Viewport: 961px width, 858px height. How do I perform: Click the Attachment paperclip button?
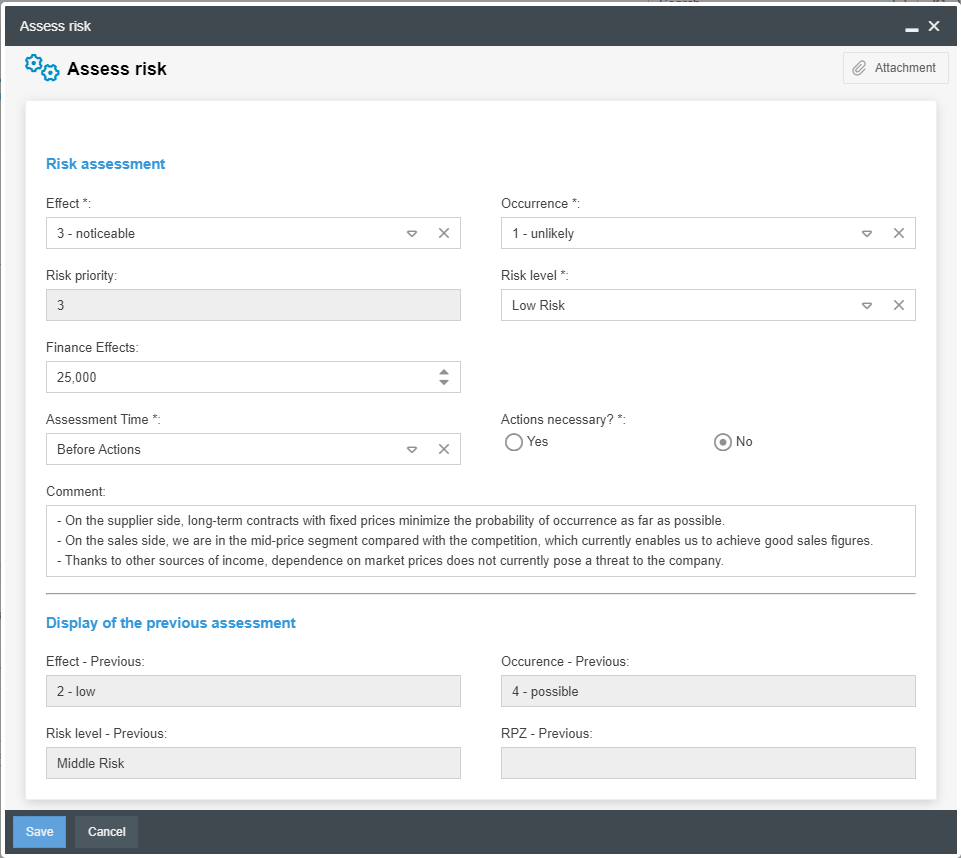coord(895,68)
